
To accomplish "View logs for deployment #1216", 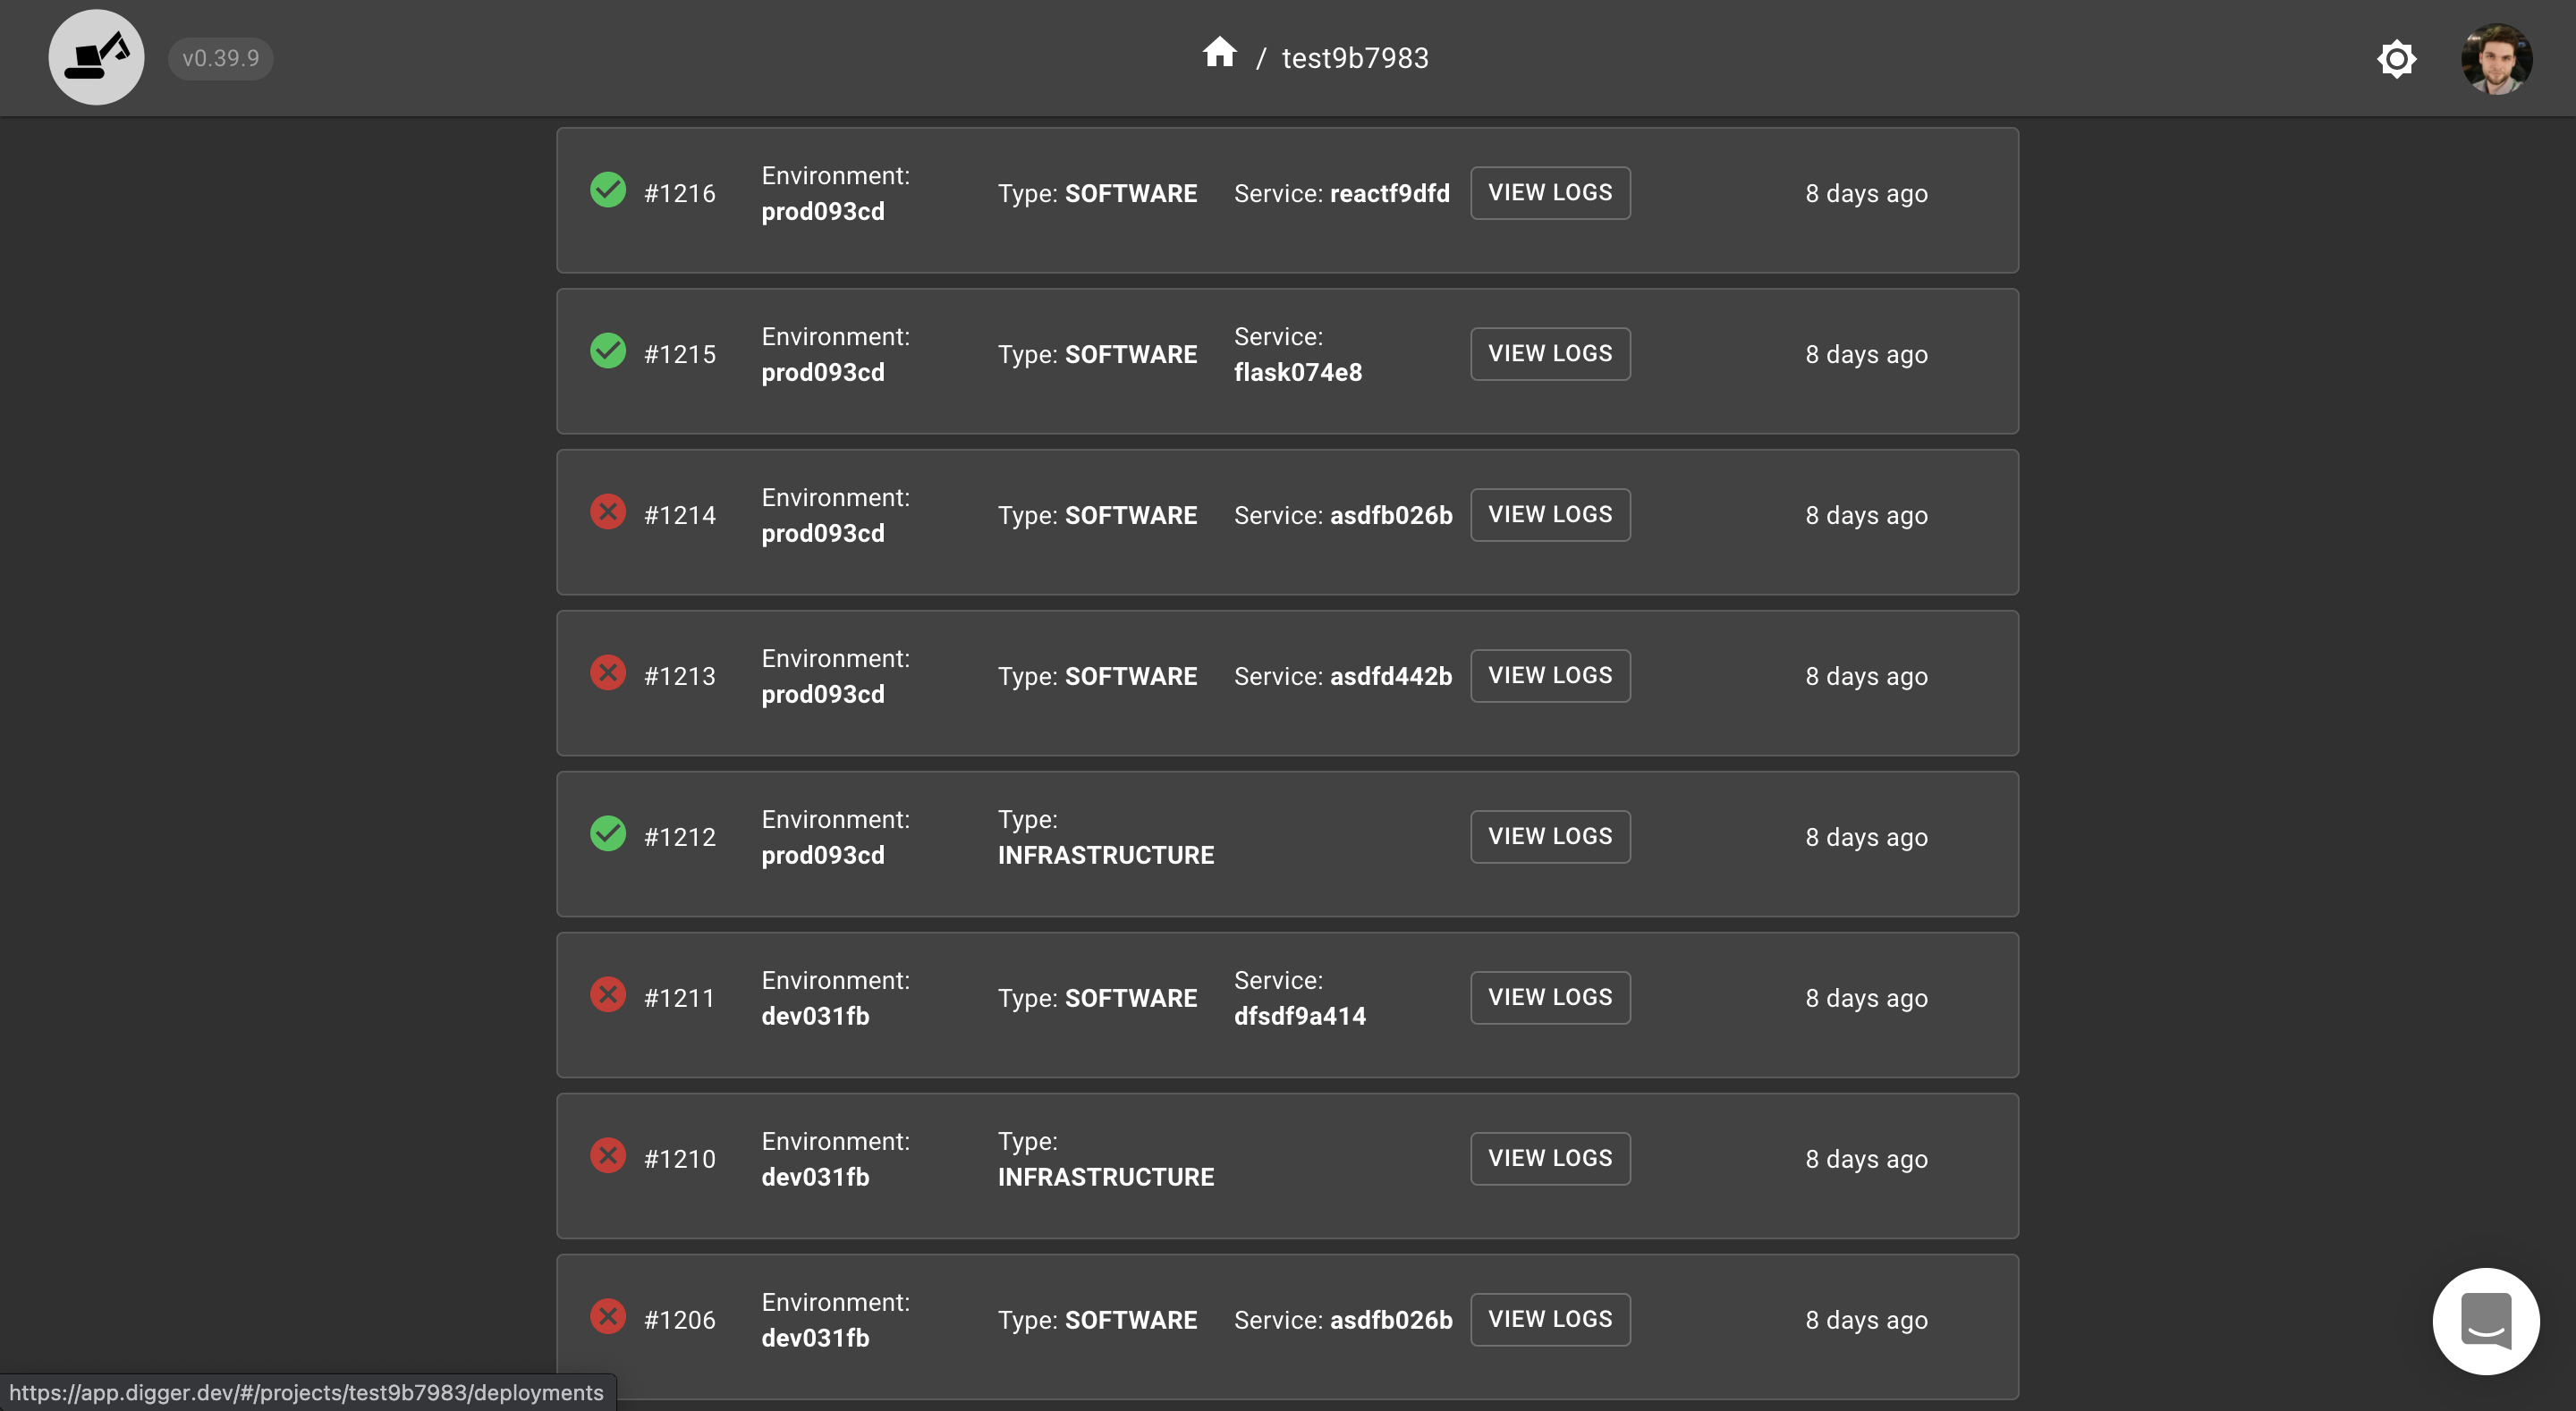I will pos(1549,193).
